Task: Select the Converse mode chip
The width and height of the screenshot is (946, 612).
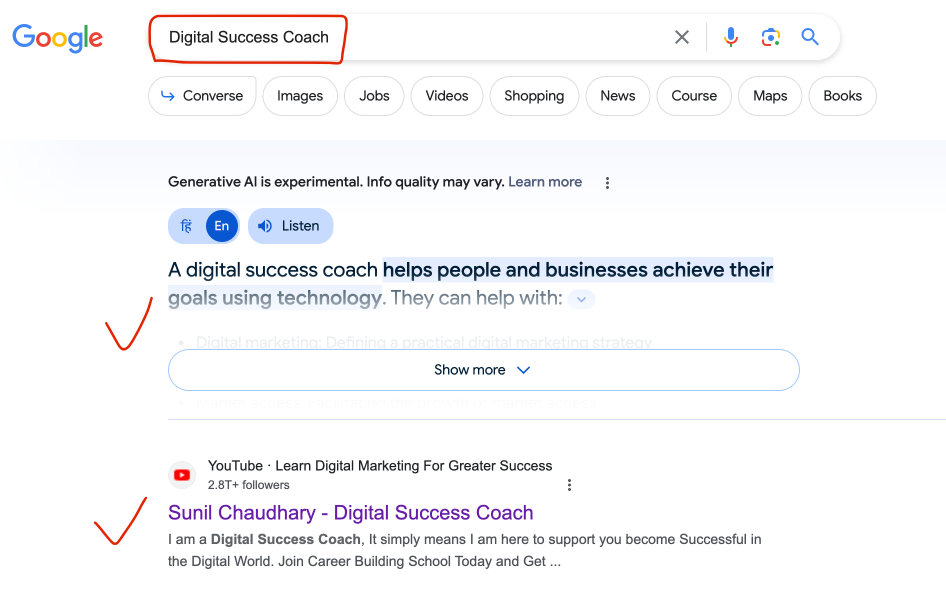Action: [202, 96]
